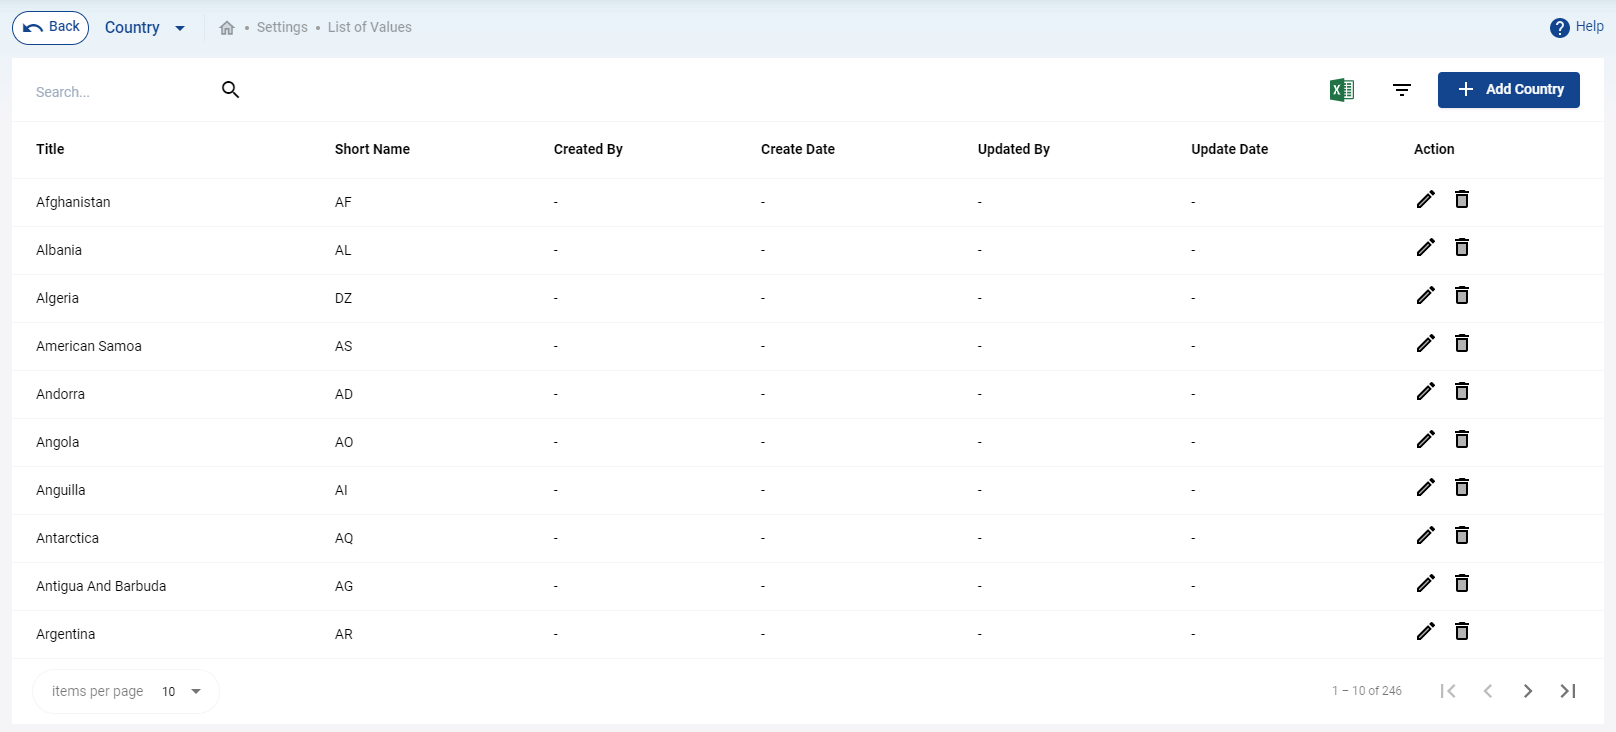Sort by the Updated By column header

(x=1014, y=149)
